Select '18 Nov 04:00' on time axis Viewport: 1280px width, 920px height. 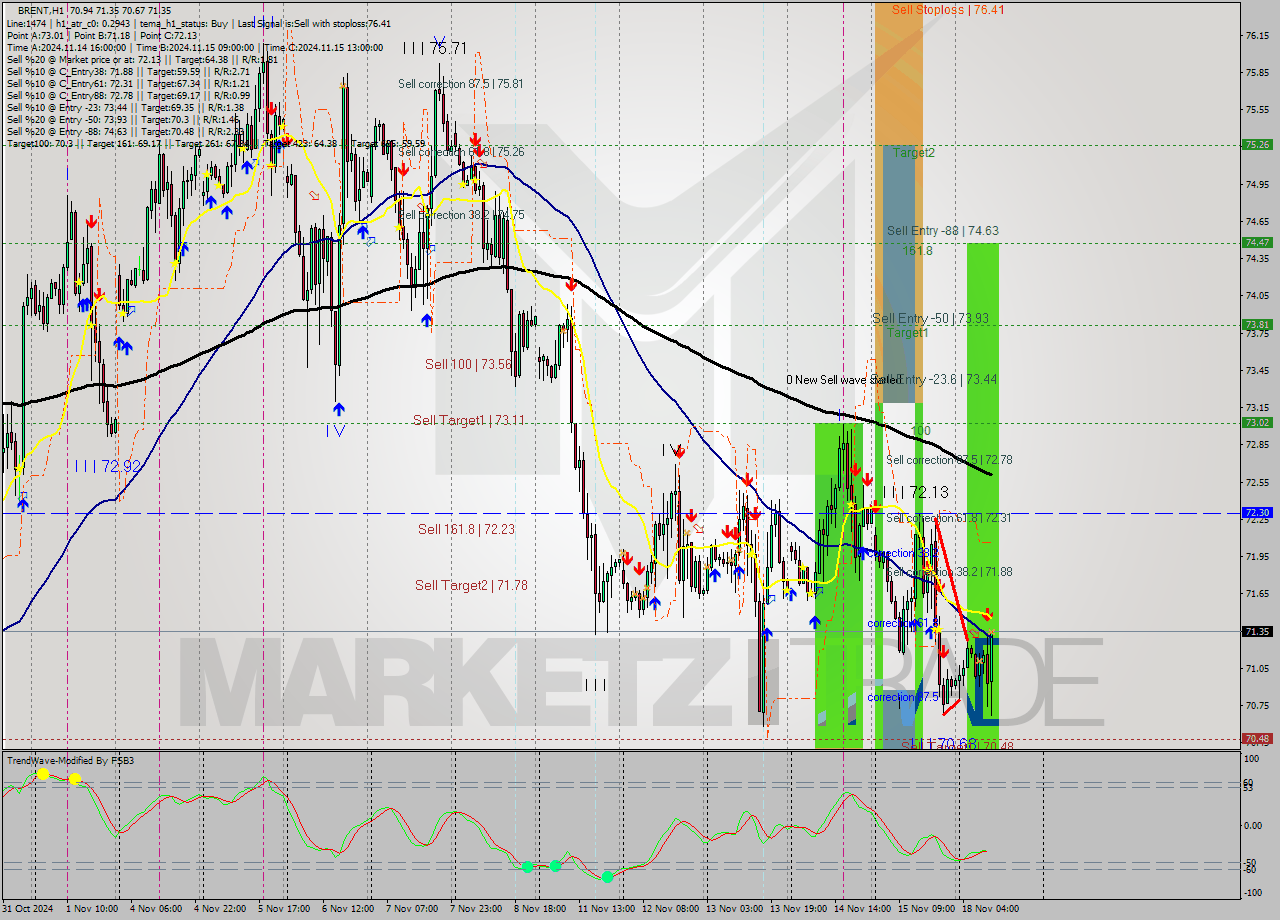tap(991, 909)
